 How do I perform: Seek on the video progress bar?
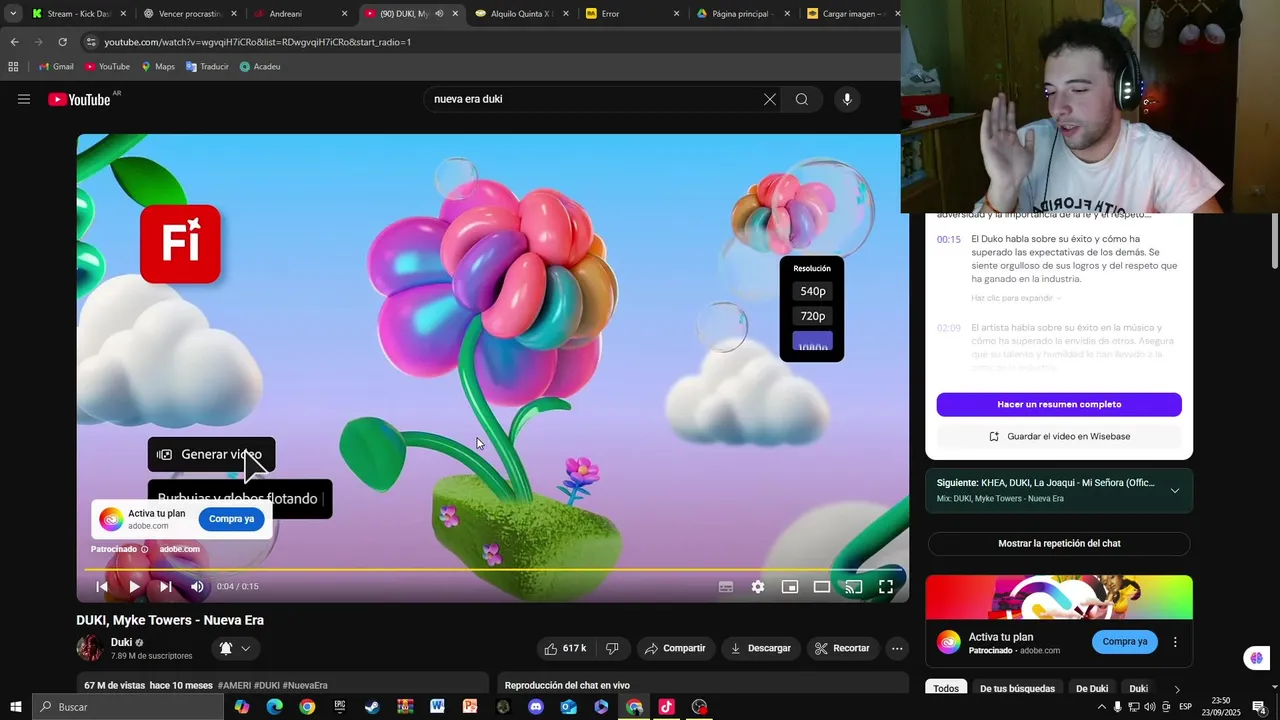tap(493, 570)
